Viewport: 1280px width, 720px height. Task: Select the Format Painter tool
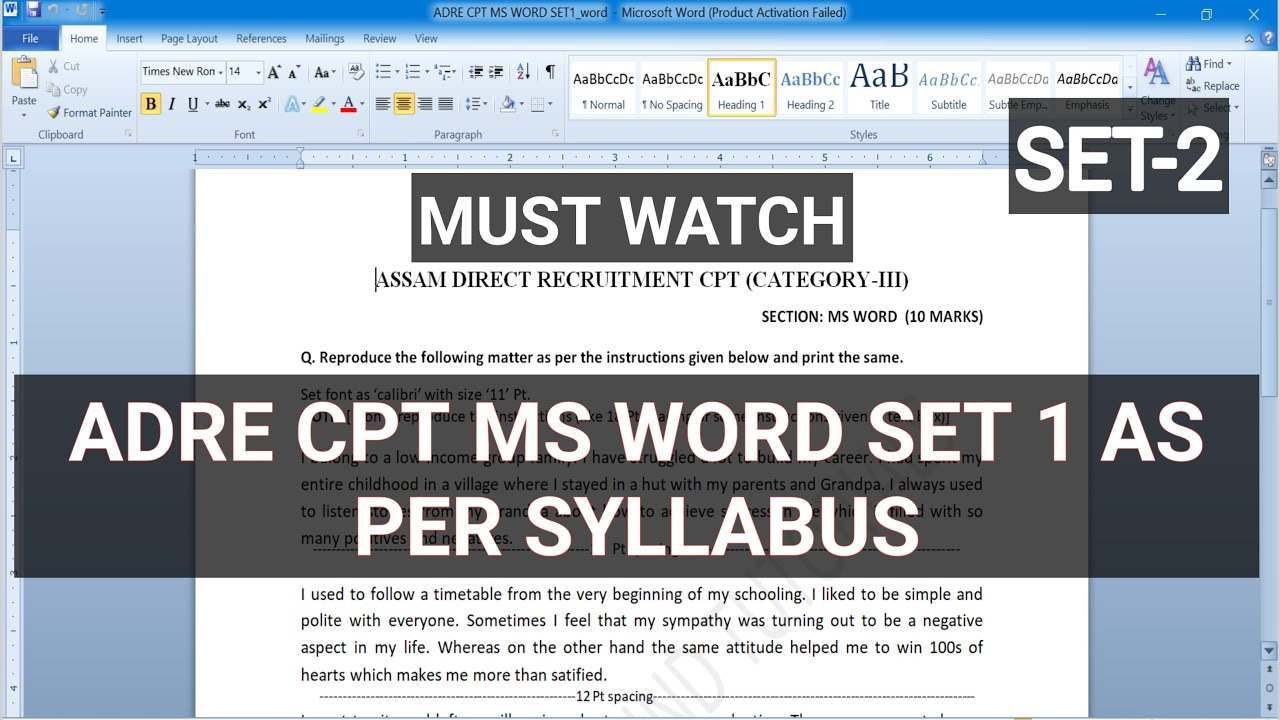pos(90,113)
